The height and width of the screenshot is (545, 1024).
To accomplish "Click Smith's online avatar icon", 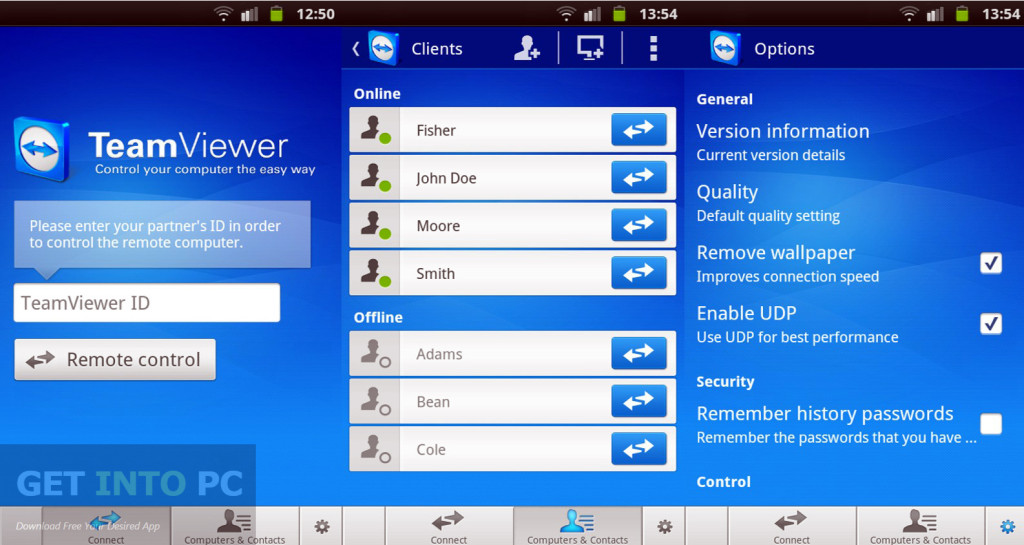I will (374, 273).
